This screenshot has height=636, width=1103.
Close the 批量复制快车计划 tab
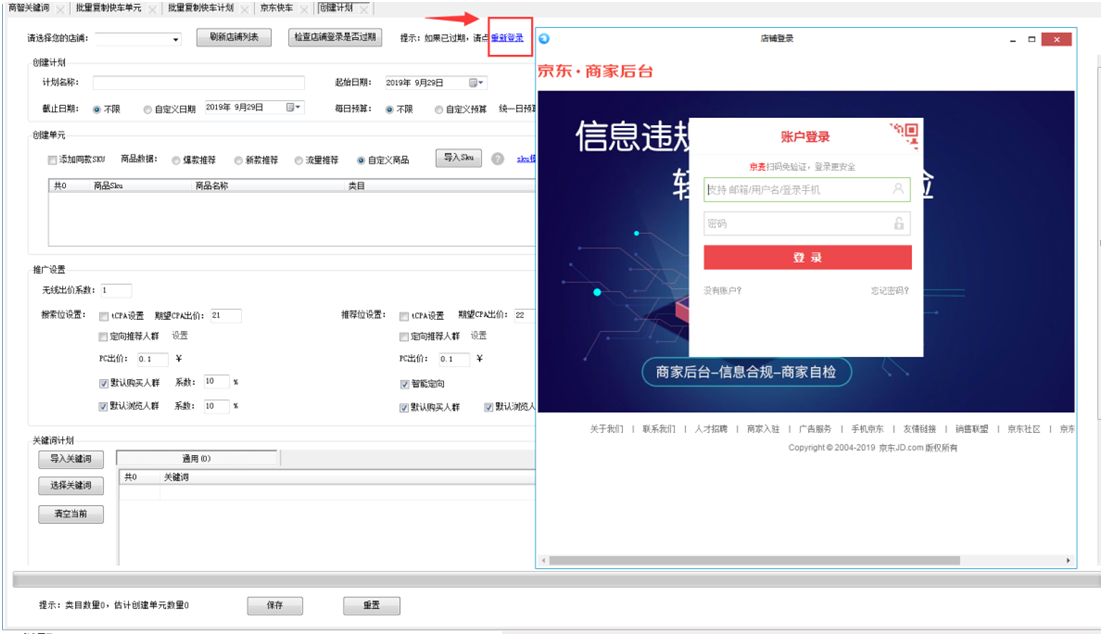[244, 9]
